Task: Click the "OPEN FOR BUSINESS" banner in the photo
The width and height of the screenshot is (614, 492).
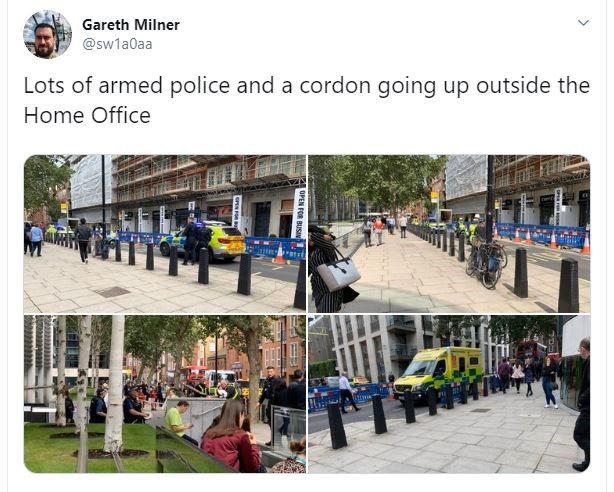Action: pos(300,213)
